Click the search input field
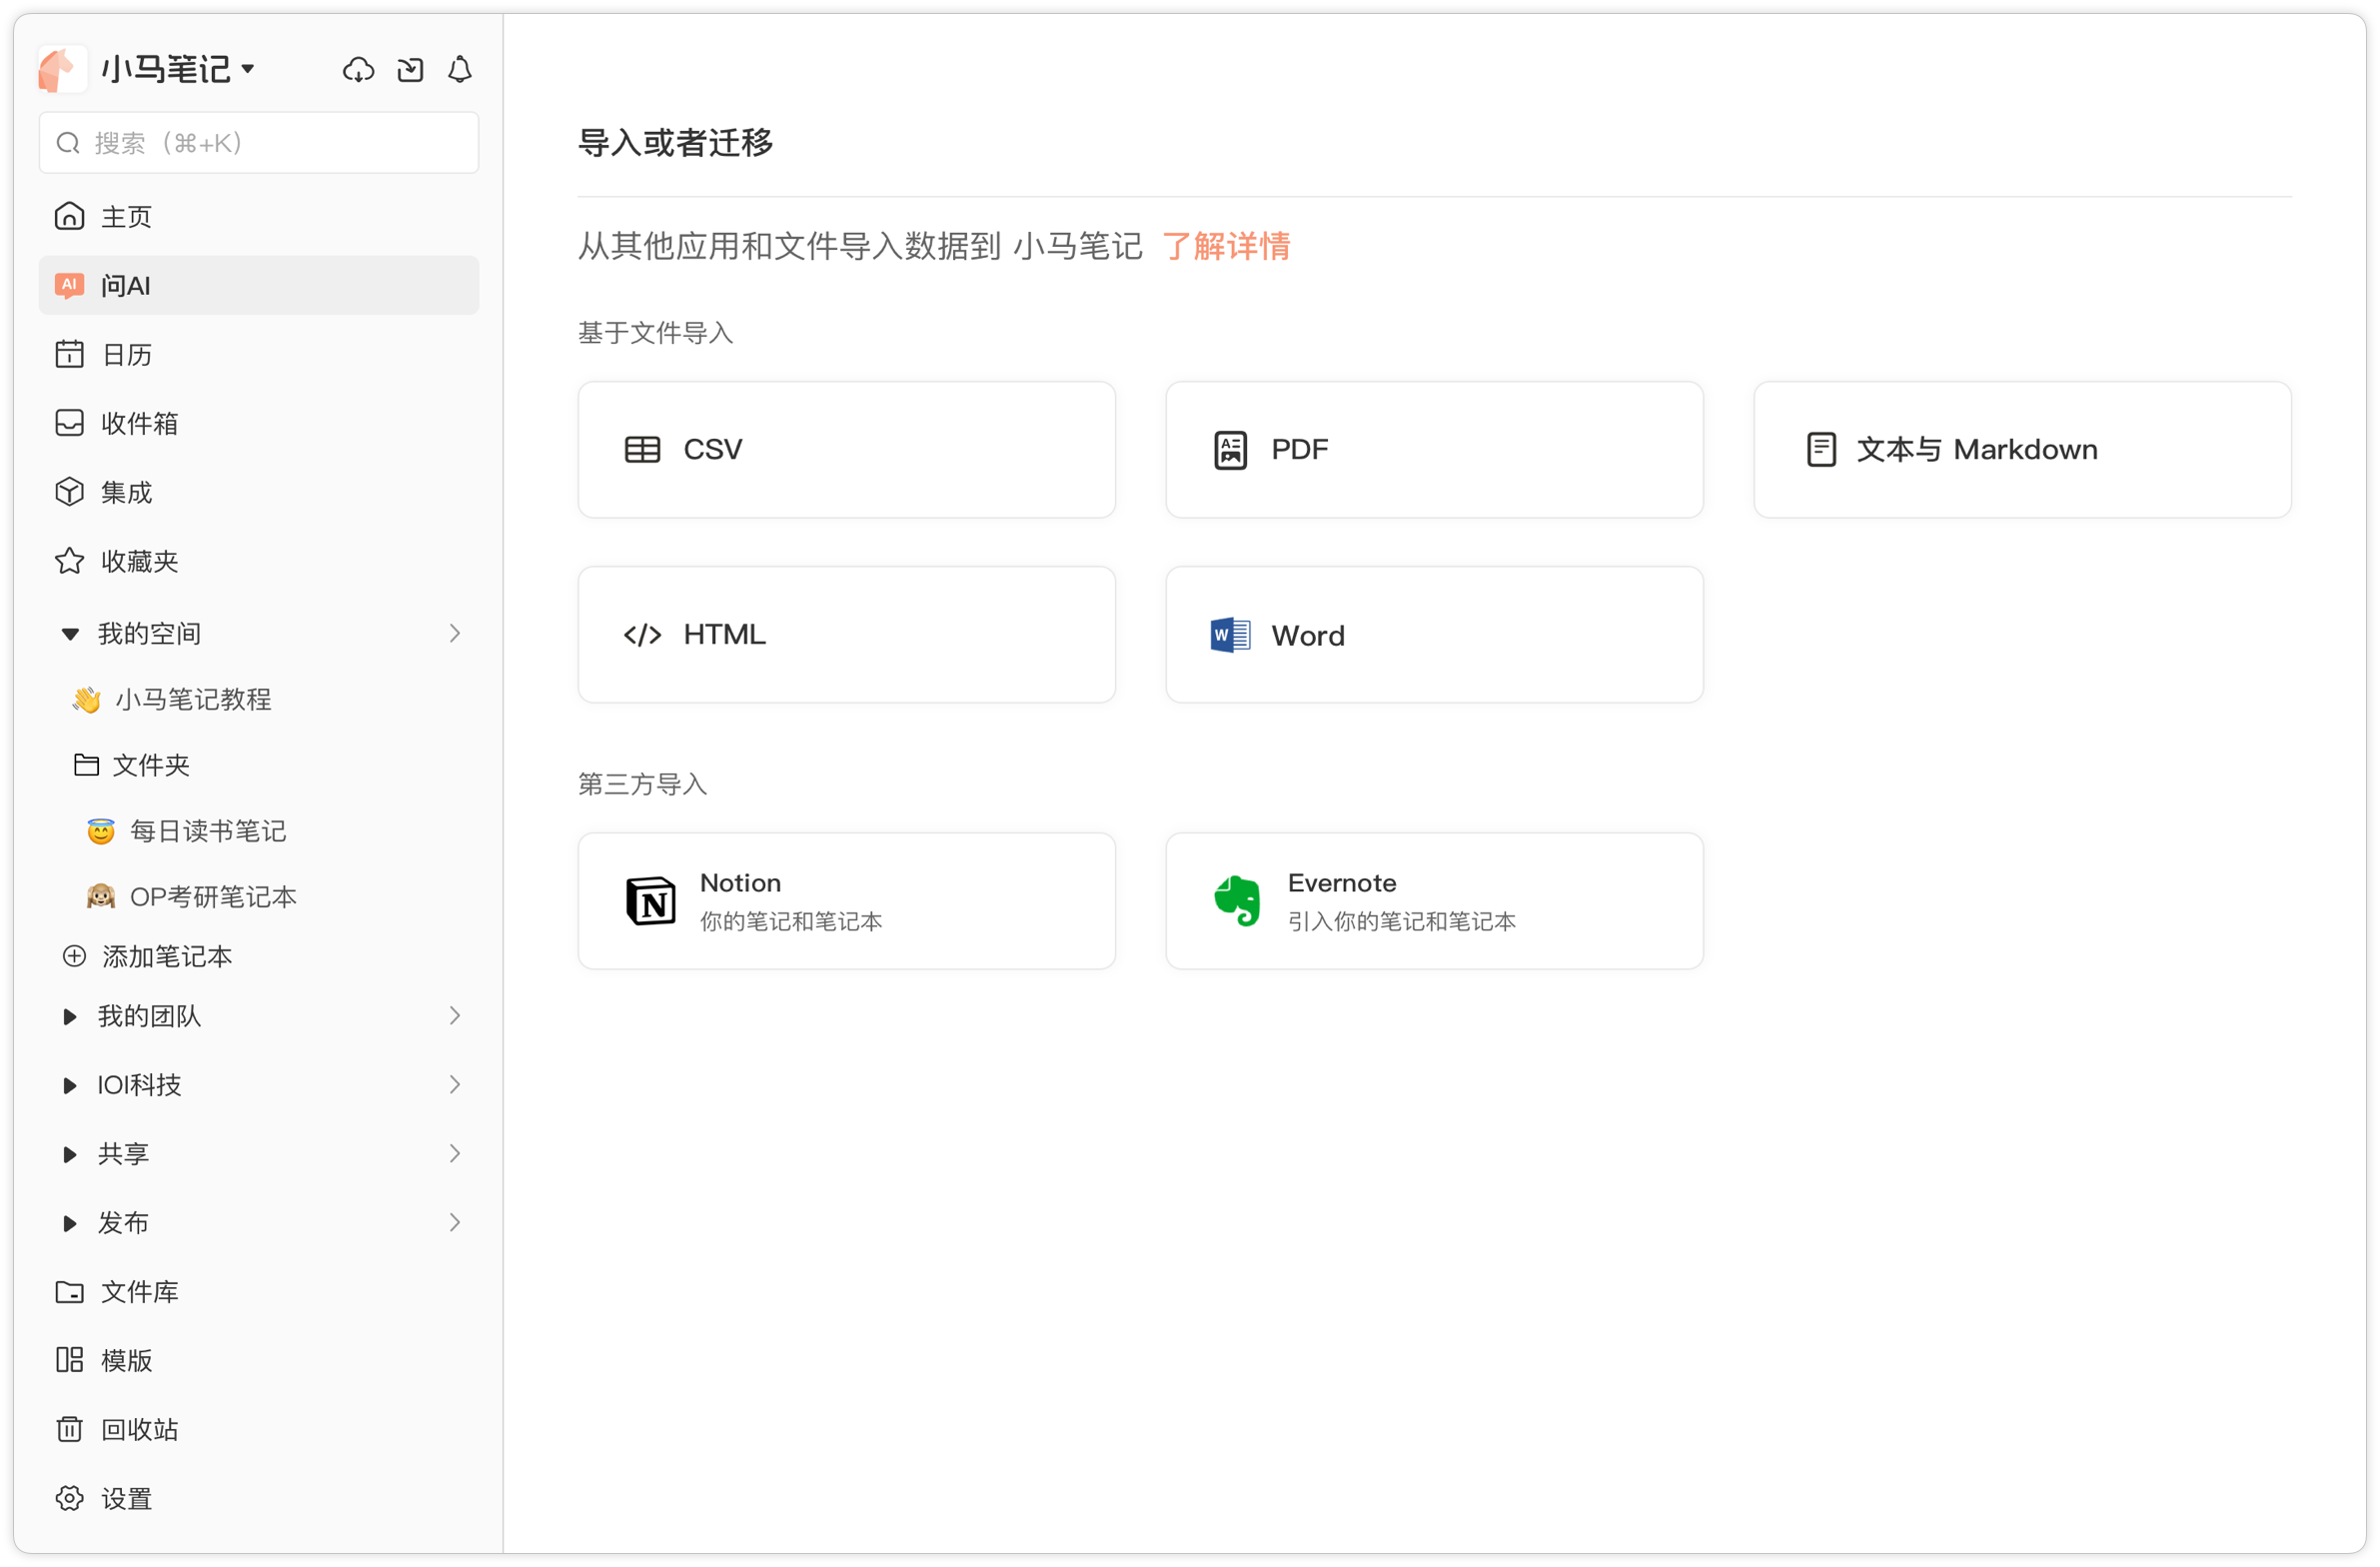 (258, 142)
